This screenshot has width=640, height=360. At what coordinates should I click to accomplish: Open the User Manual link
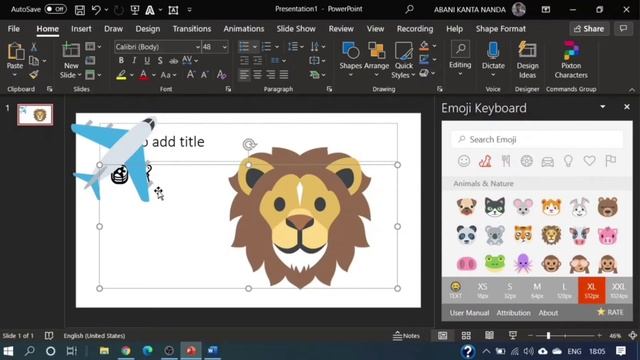(469, 313)
